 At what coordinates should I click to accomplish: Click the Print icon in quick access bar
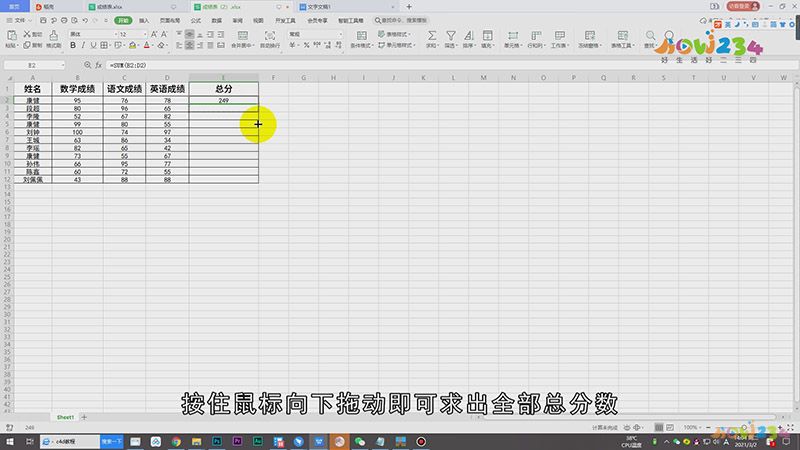point(64,20)
